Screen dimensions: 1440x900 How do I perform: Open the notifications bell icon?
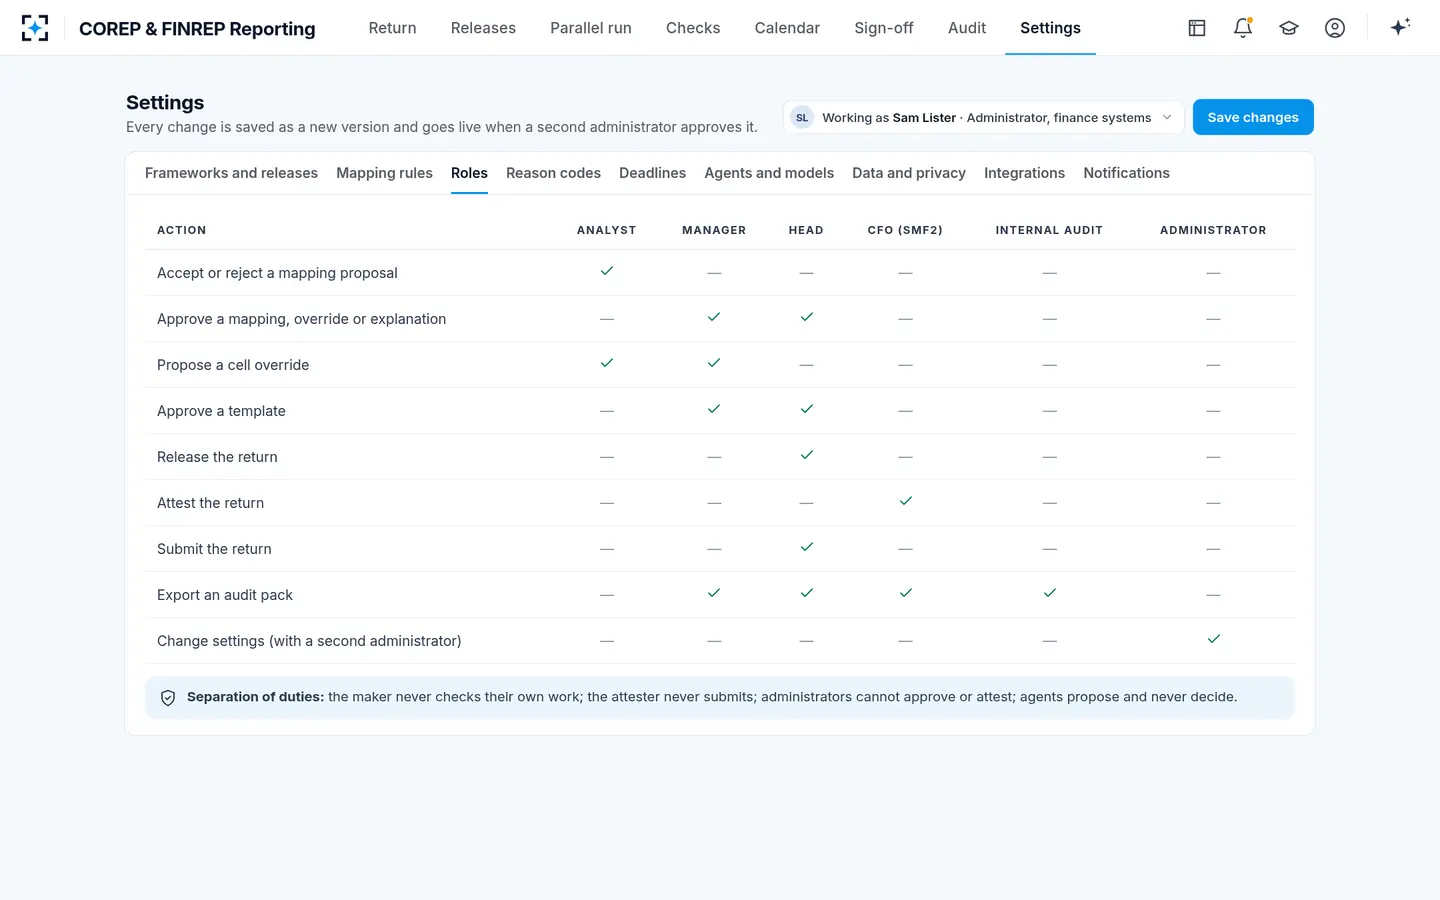(1243, 28)
